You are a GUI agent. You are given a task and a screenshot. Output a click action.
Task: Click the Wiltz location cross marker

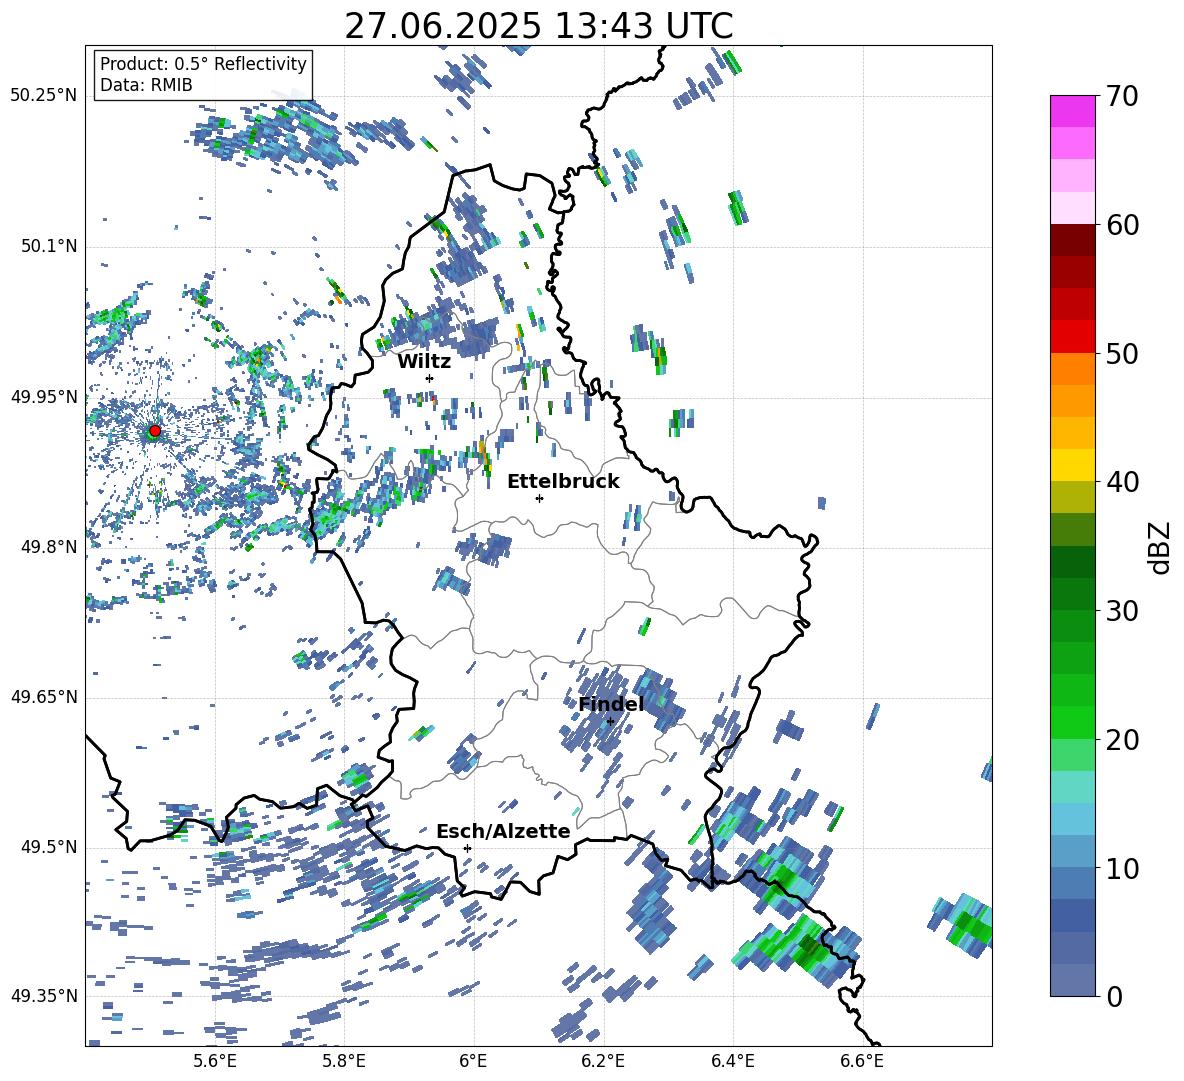click(430, 378)
